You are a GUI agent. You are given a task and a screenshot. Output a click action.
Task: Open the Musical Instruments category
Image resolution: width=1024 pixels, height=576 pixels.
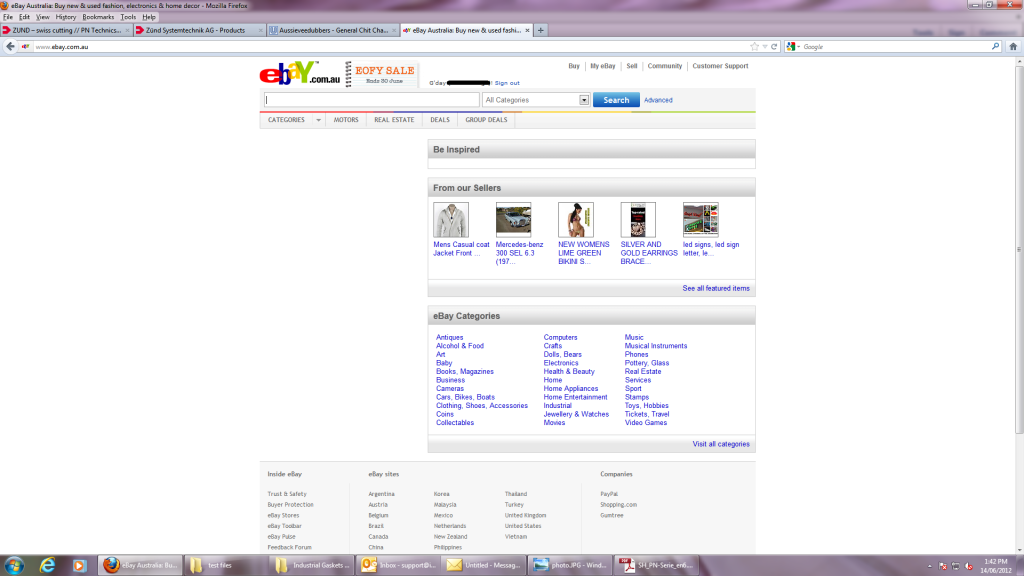pyautogui.click(x=656, y=346)
